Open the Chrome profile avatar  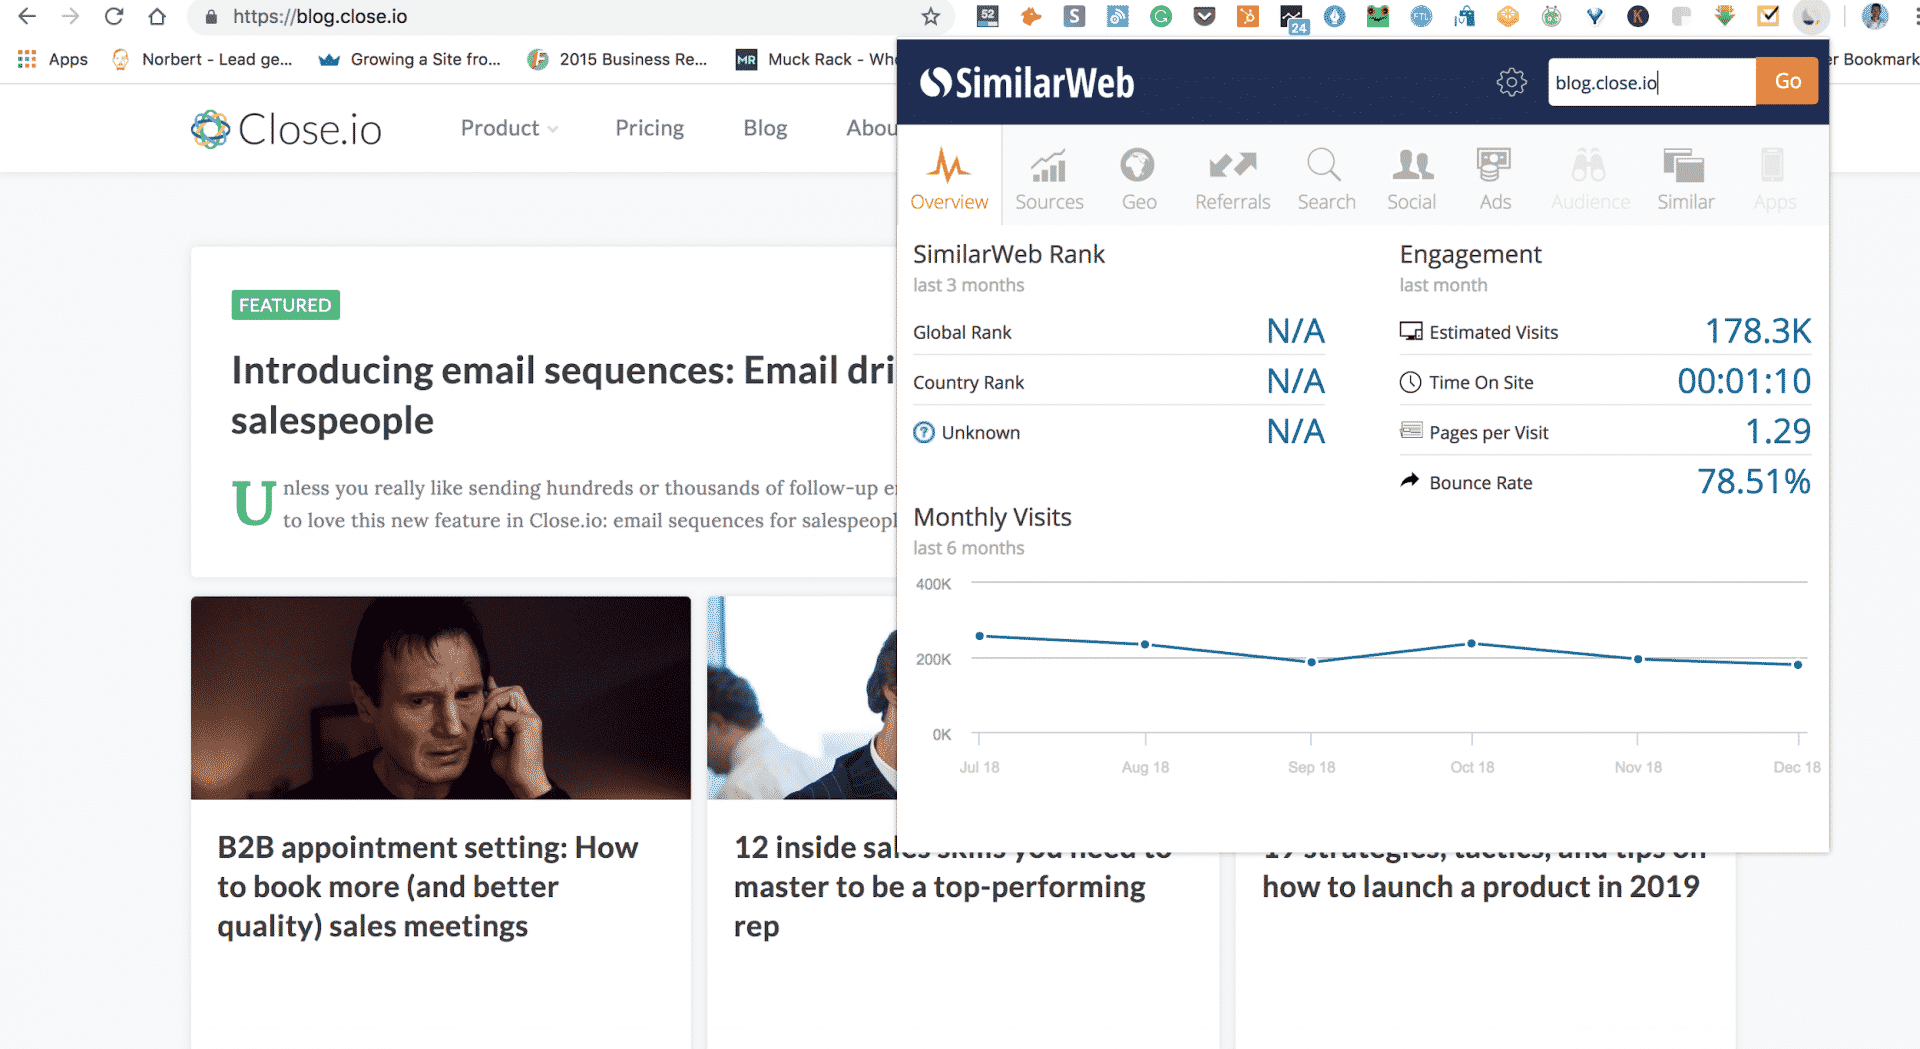pyautogui.click(x=1875, y=16)
